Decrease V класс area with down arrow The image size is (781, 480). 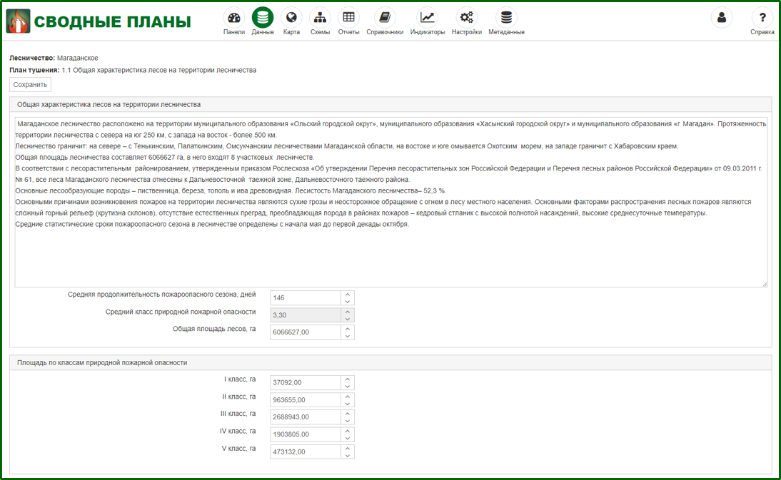[348, 455]
